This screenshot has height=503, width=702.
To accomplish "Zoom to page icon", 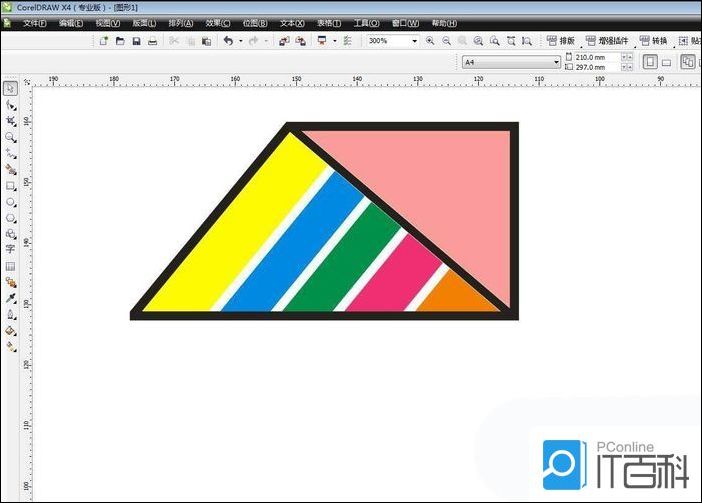I will (495, 41).
